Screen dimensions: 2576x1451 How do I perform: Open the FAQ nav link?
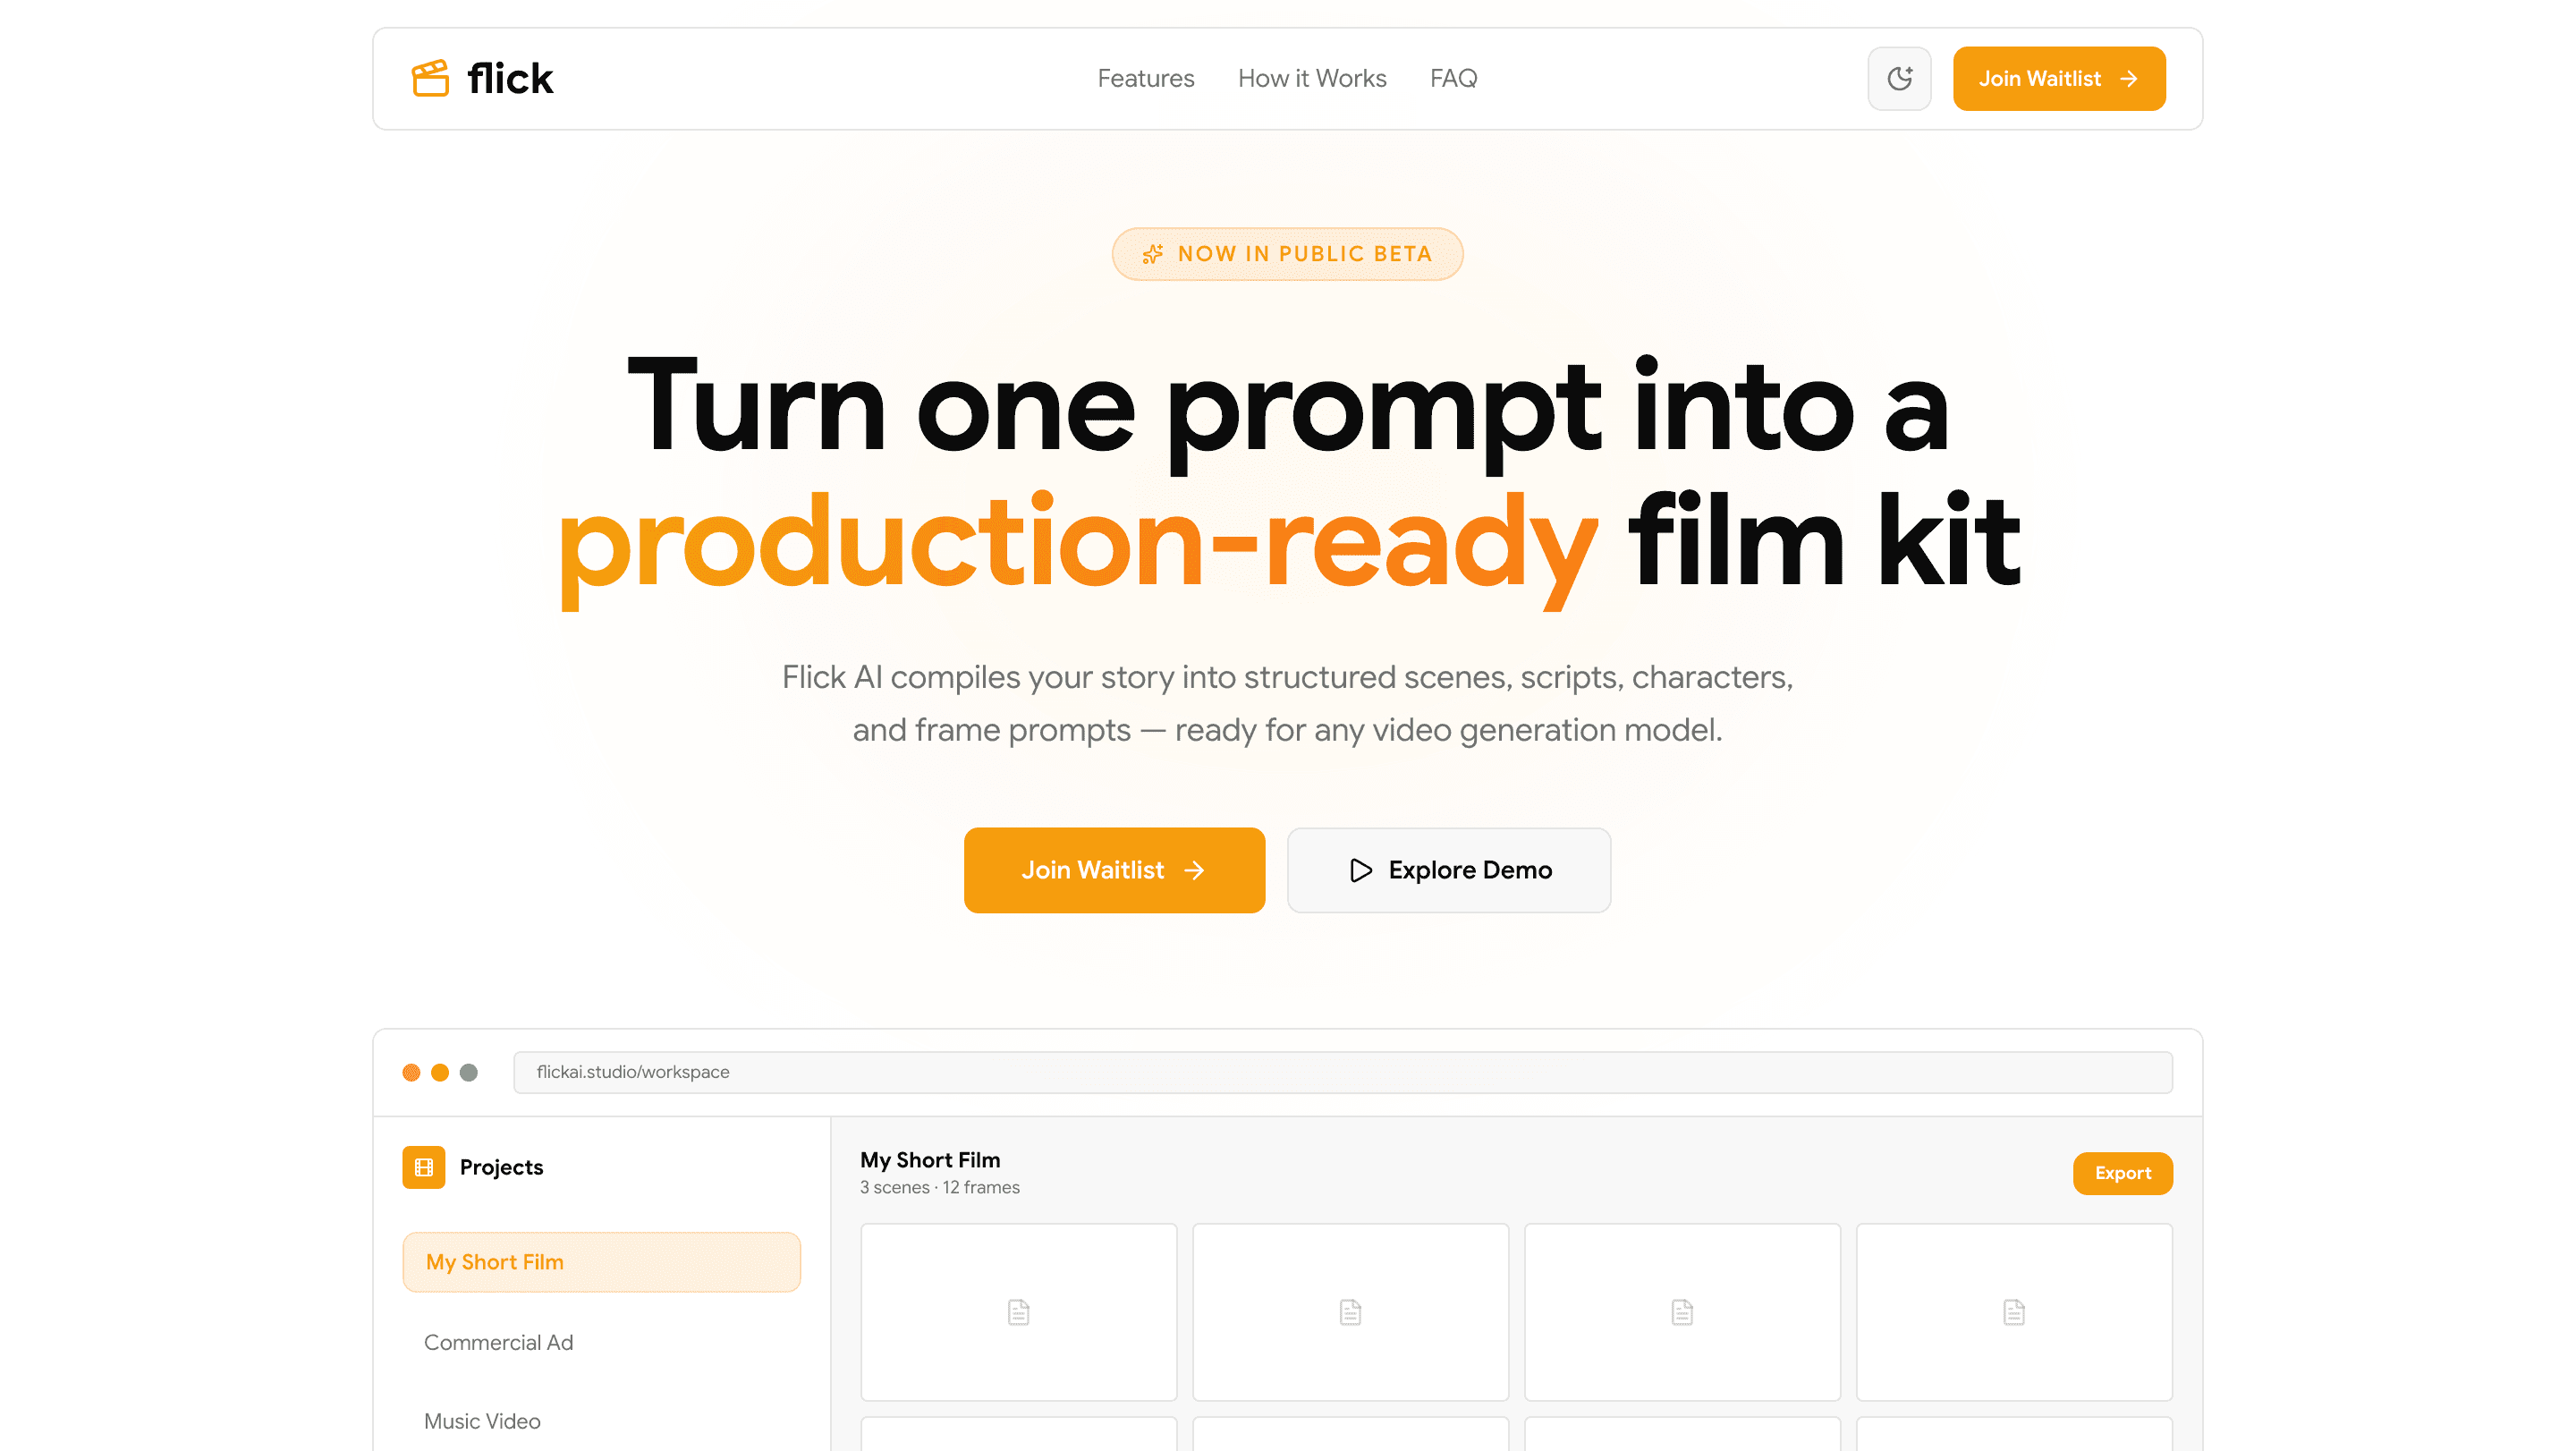click(x=1453, y=78)
